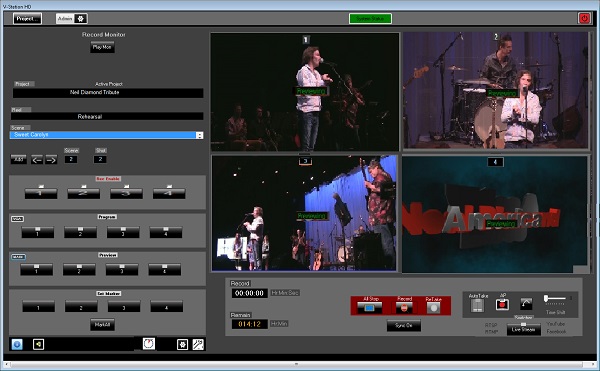This screenshot has width=600, height=371.
Task: Click the blue info icon
Action: [17, 344]
